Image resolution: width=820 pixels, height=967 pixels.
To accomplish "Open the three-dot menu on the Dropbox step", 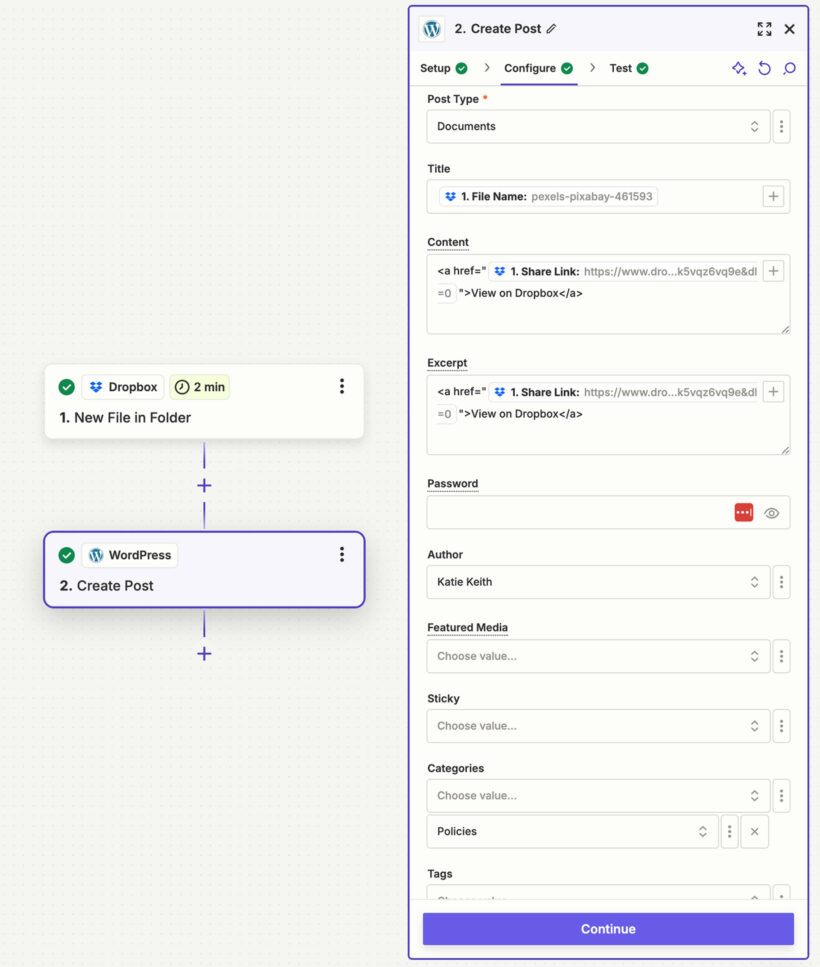I will (x=341, y=385).
